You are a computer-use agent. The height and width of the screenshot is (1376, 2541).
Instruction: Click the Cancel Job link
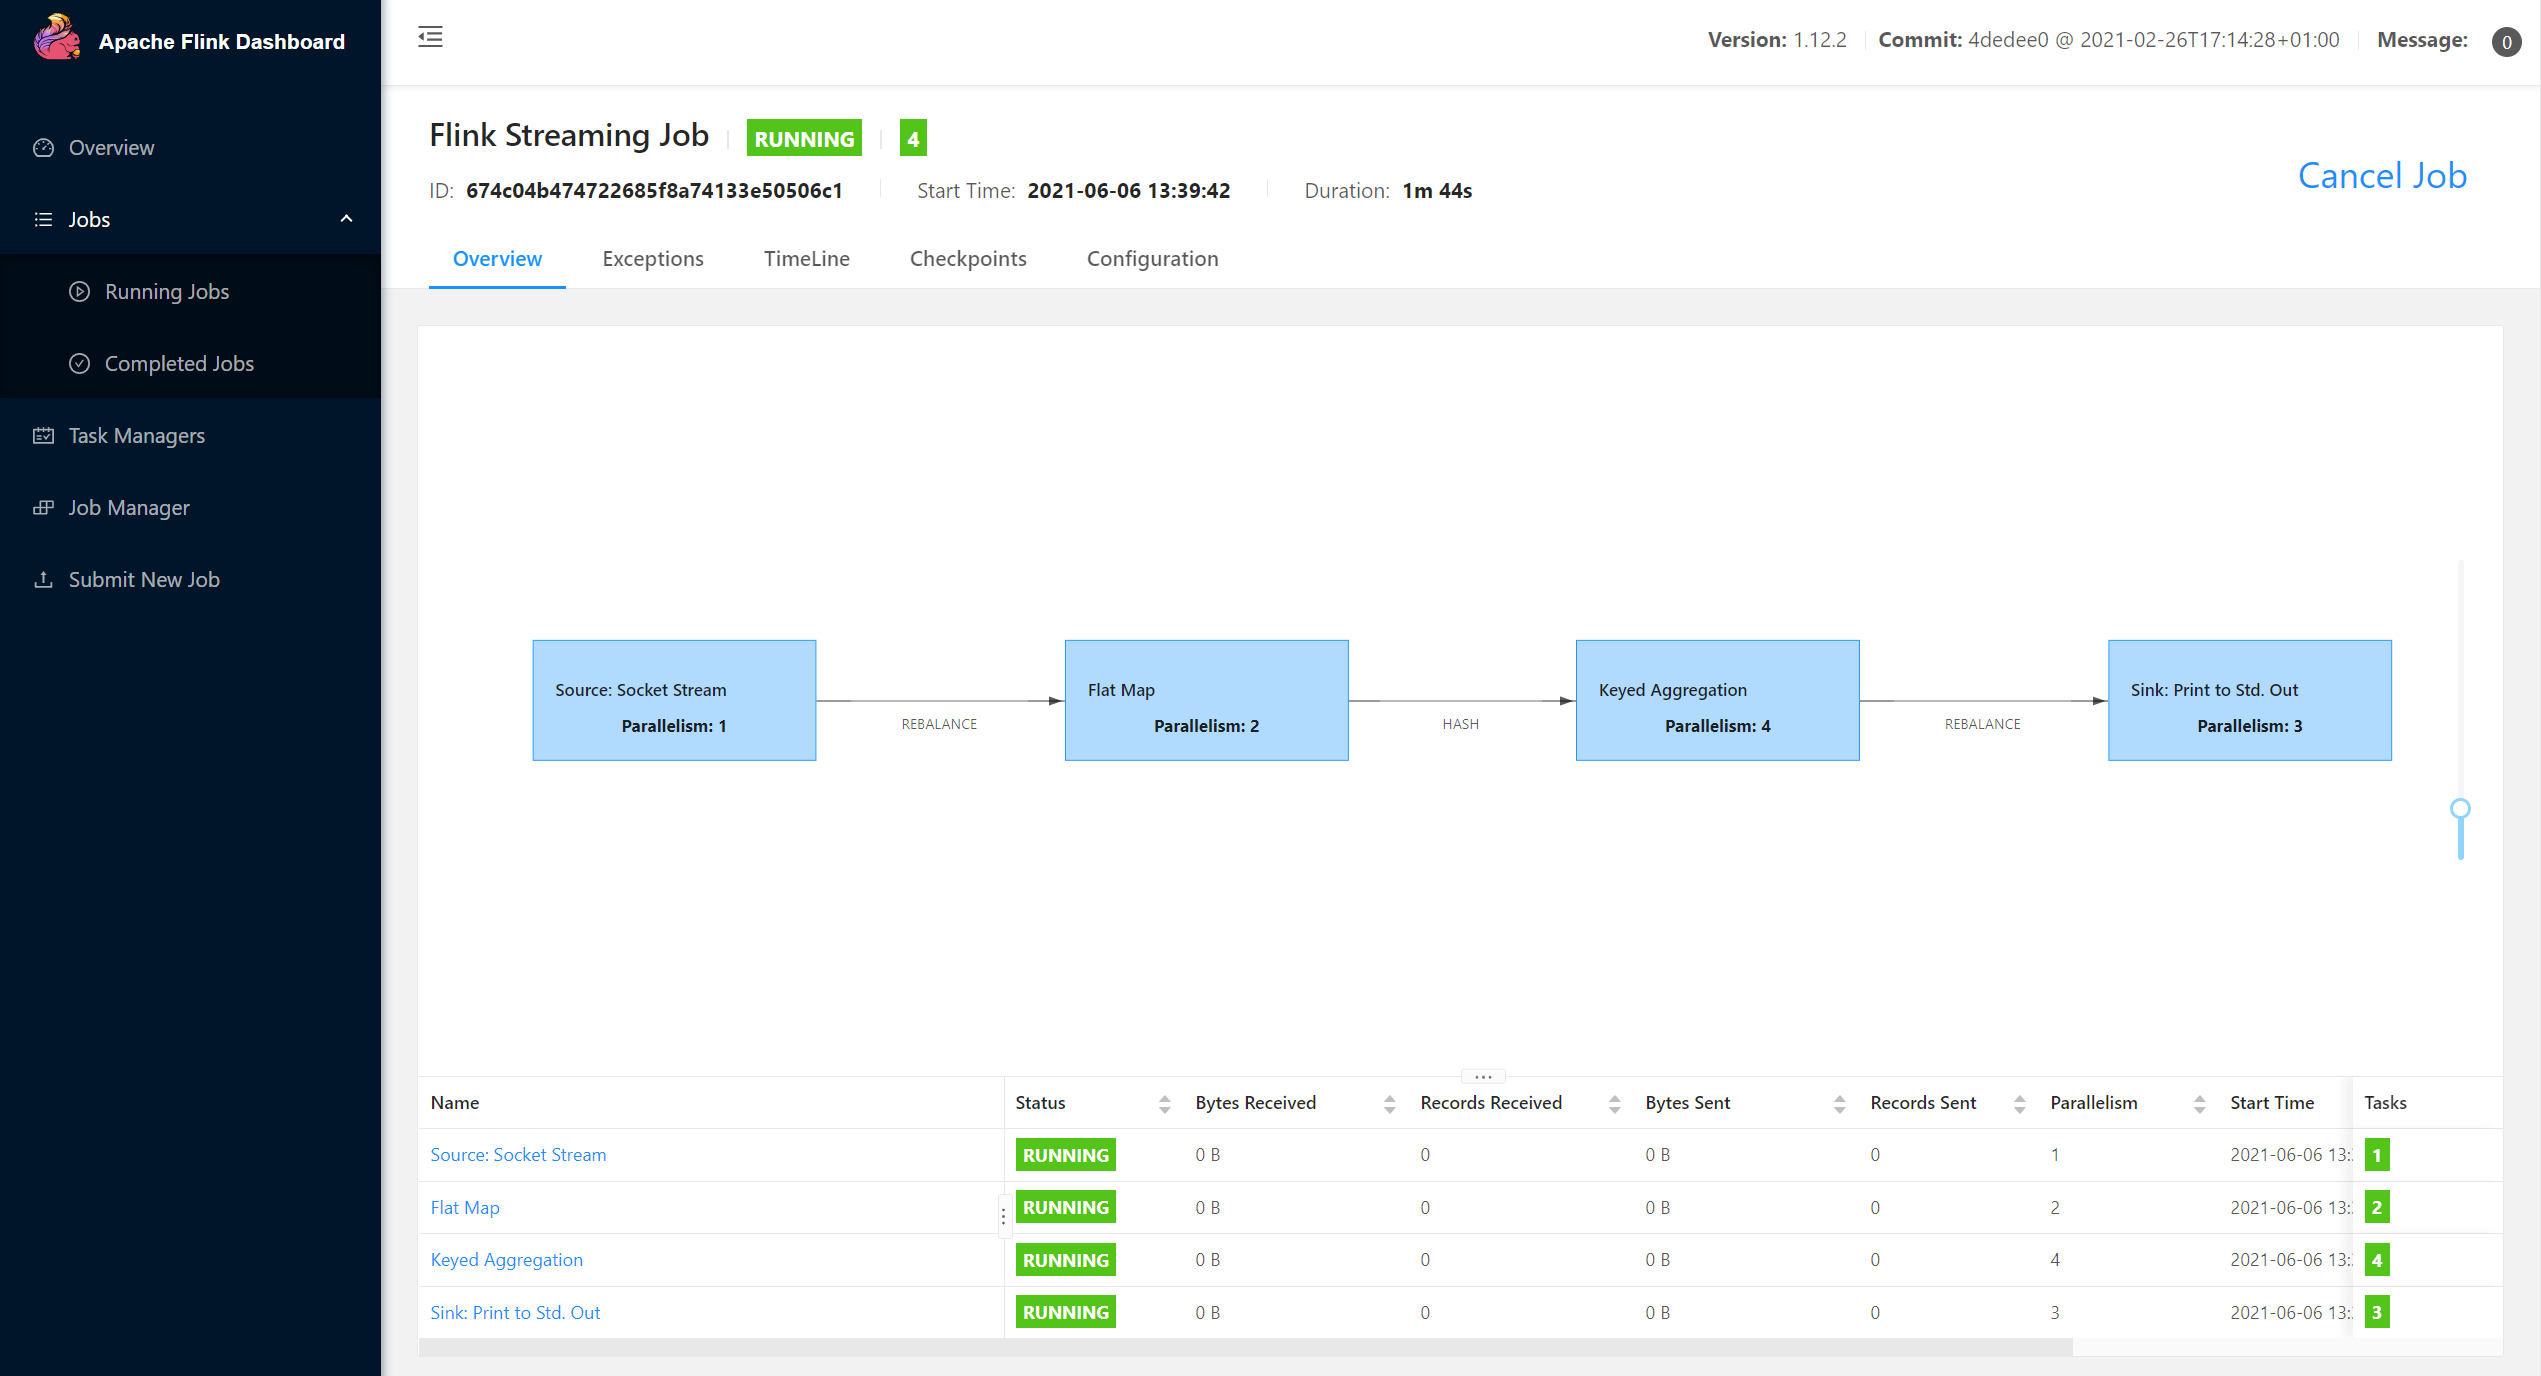(x=2381, y=176)
